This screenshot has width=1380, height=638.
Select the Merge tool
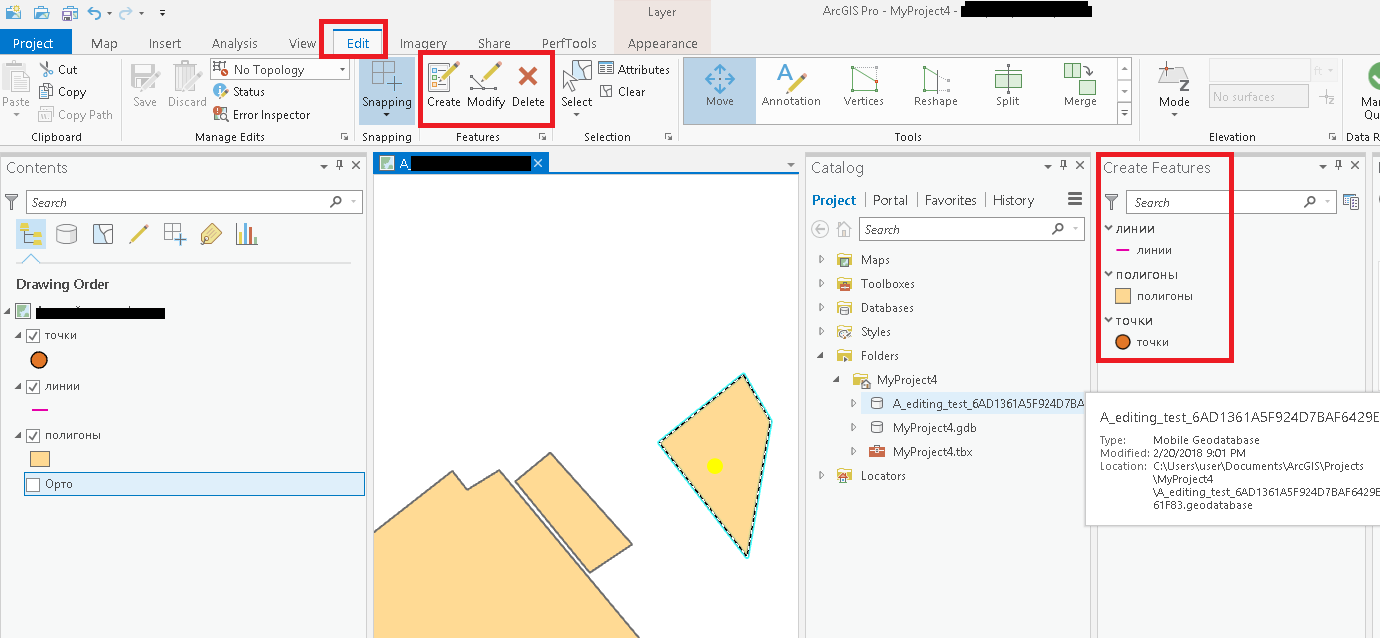pyautogui.click(x=1080, y=86)
